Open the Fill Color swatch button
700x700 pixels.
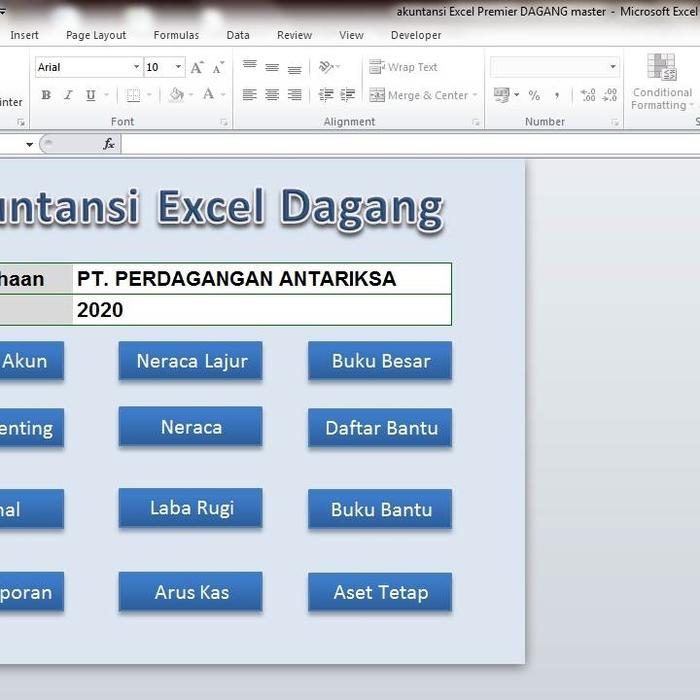176,95
